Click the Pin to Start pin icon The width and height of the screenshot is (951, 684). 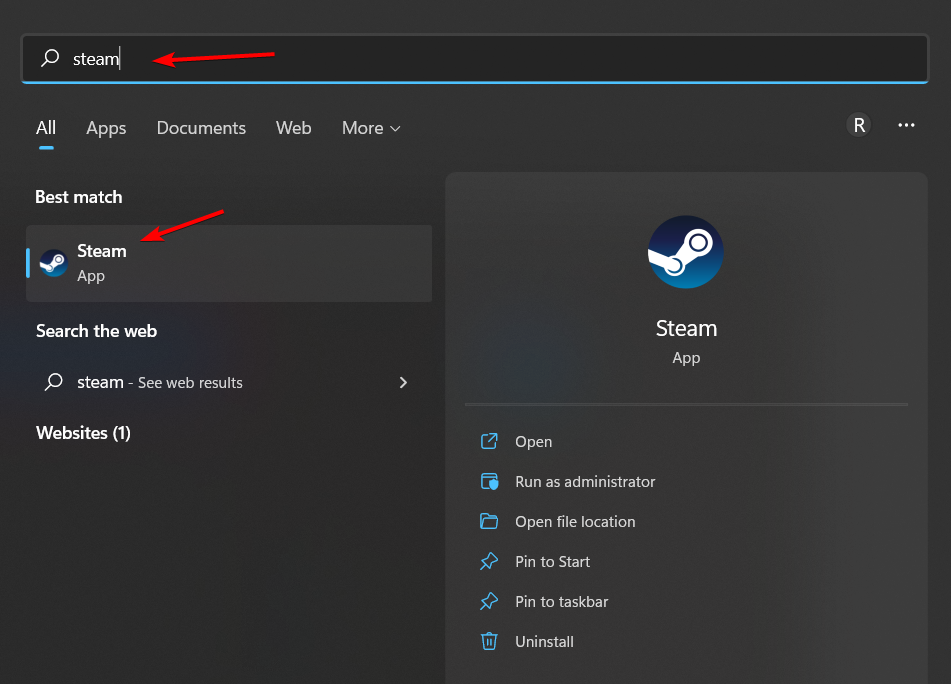[x=489, y=562]
